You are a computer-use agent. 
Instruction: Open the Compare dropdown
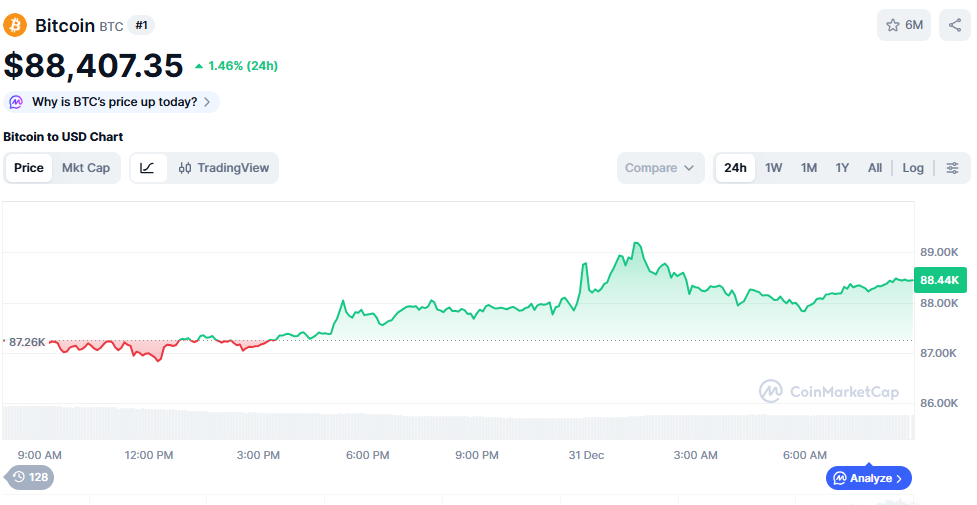pos(660,168)
